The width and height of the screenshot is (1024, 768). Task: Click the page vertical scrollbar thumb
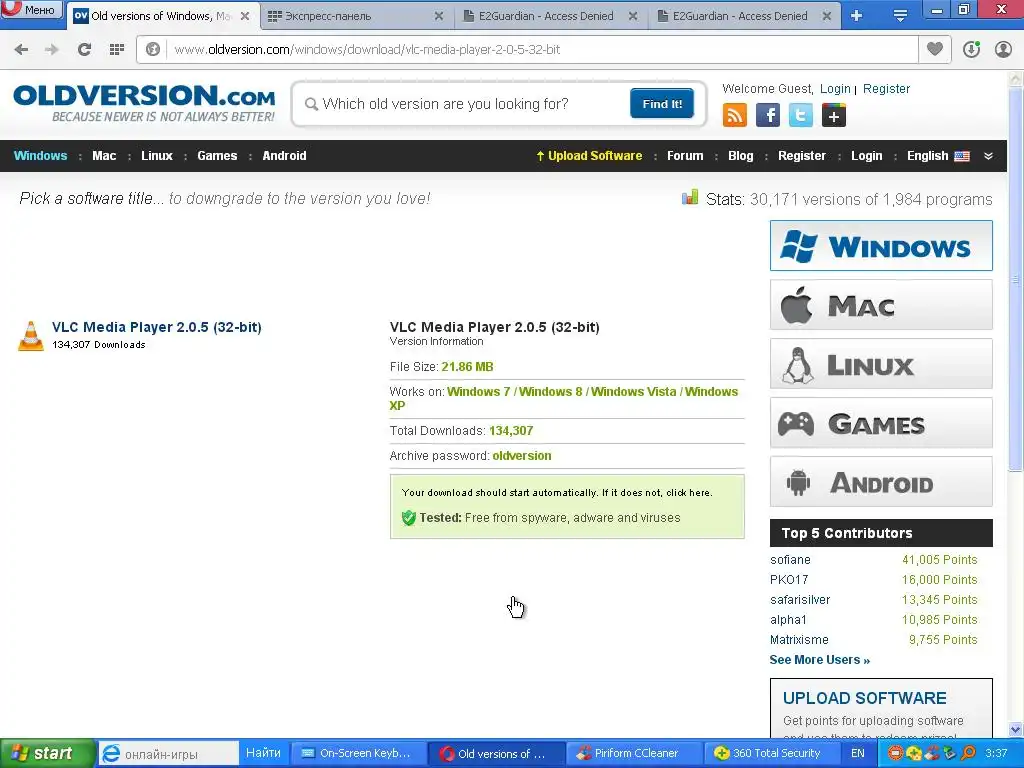[x=1015, y=279]
